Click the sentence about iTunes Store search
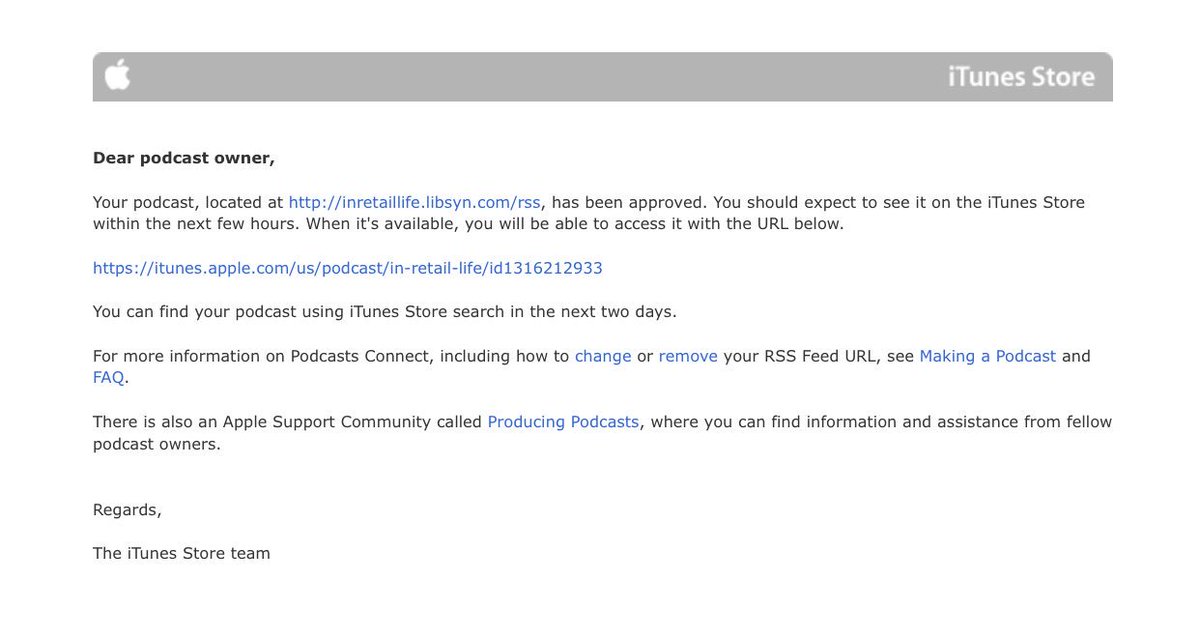The width and height of the screenshot is (1200, 639). [x=385, y=312]
